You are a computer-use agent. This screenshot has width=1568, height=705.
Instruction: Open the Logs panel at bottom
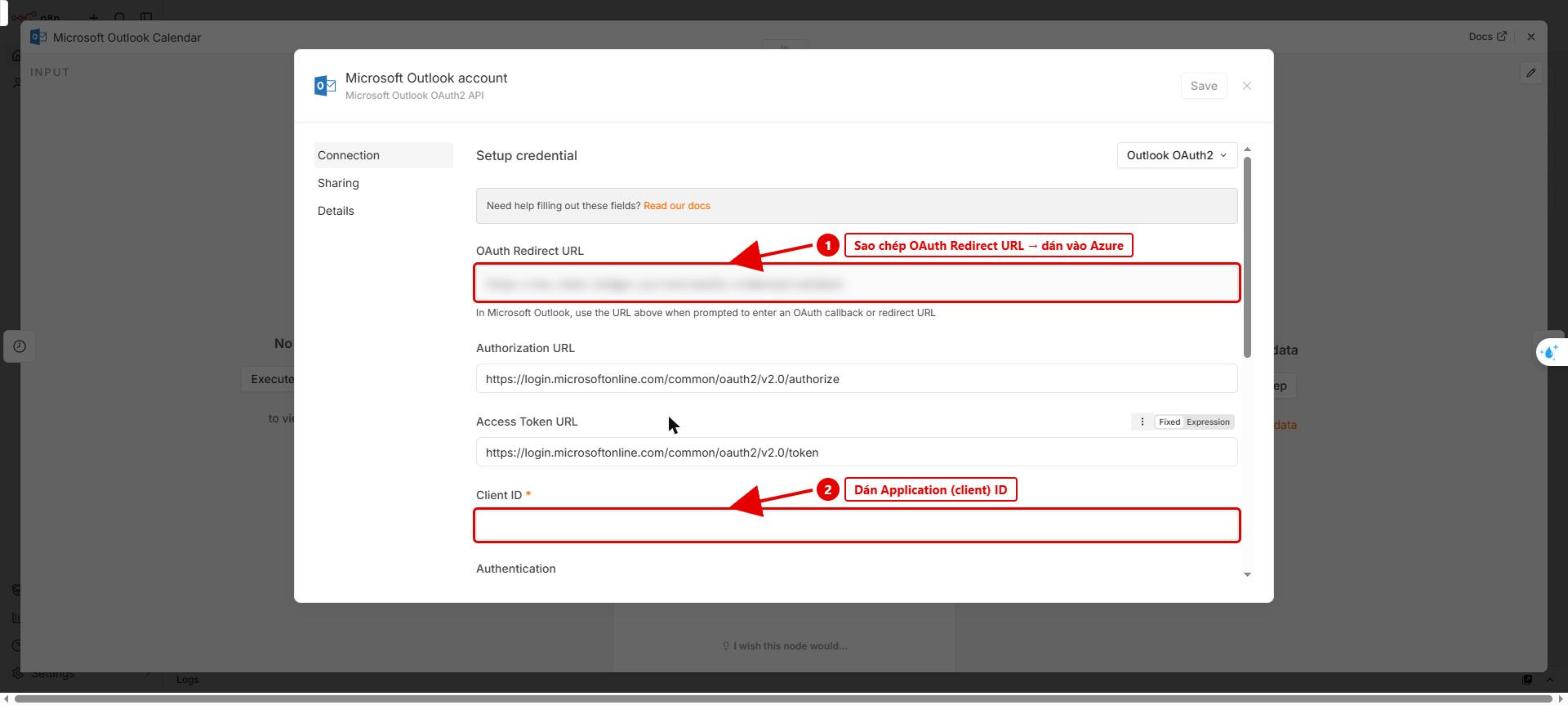coord(188,680)
